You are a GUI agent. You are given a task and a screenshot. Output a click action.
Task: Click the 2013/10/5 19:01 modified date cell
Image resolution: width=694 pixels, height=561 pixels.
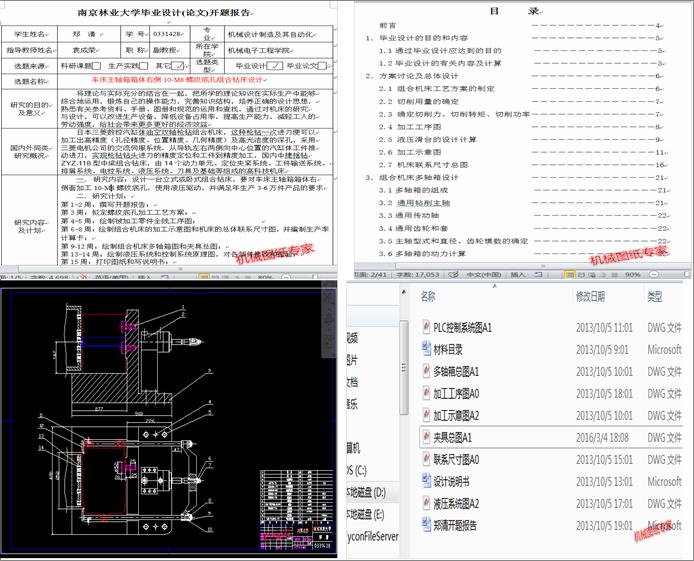pyautogui.click(x=604, y=526)
